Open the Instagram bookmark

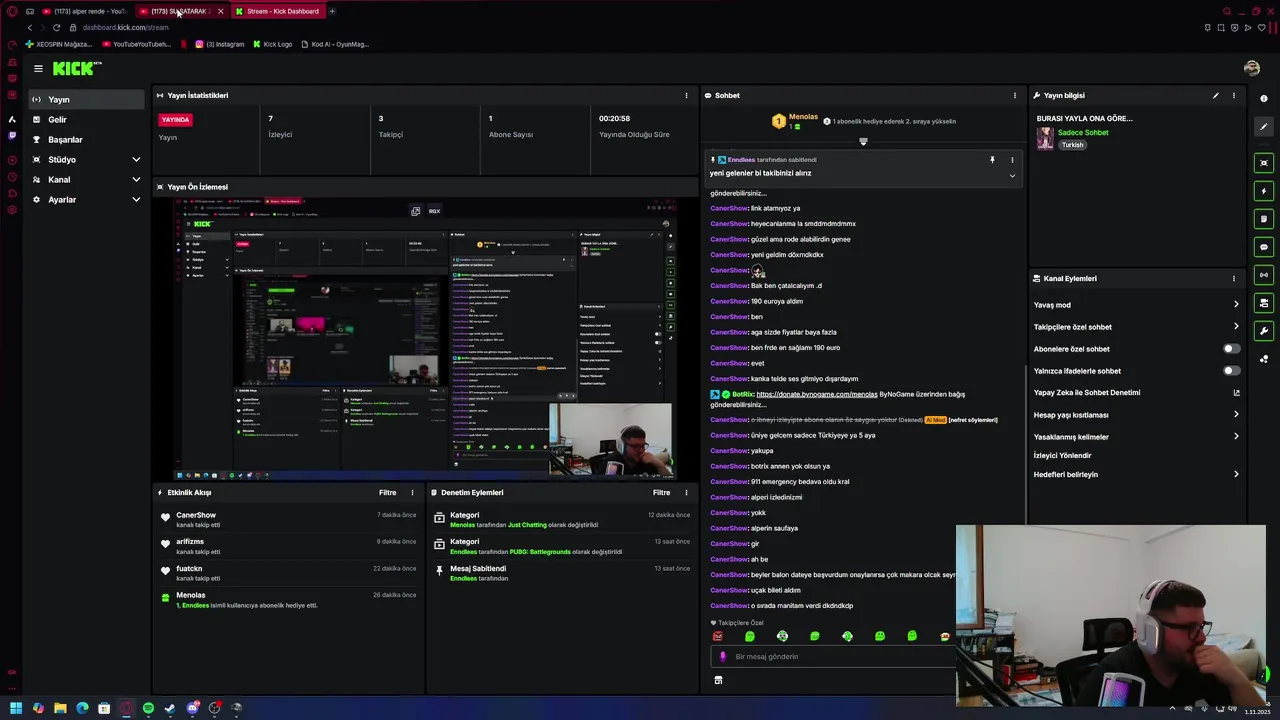coord(220,44)
